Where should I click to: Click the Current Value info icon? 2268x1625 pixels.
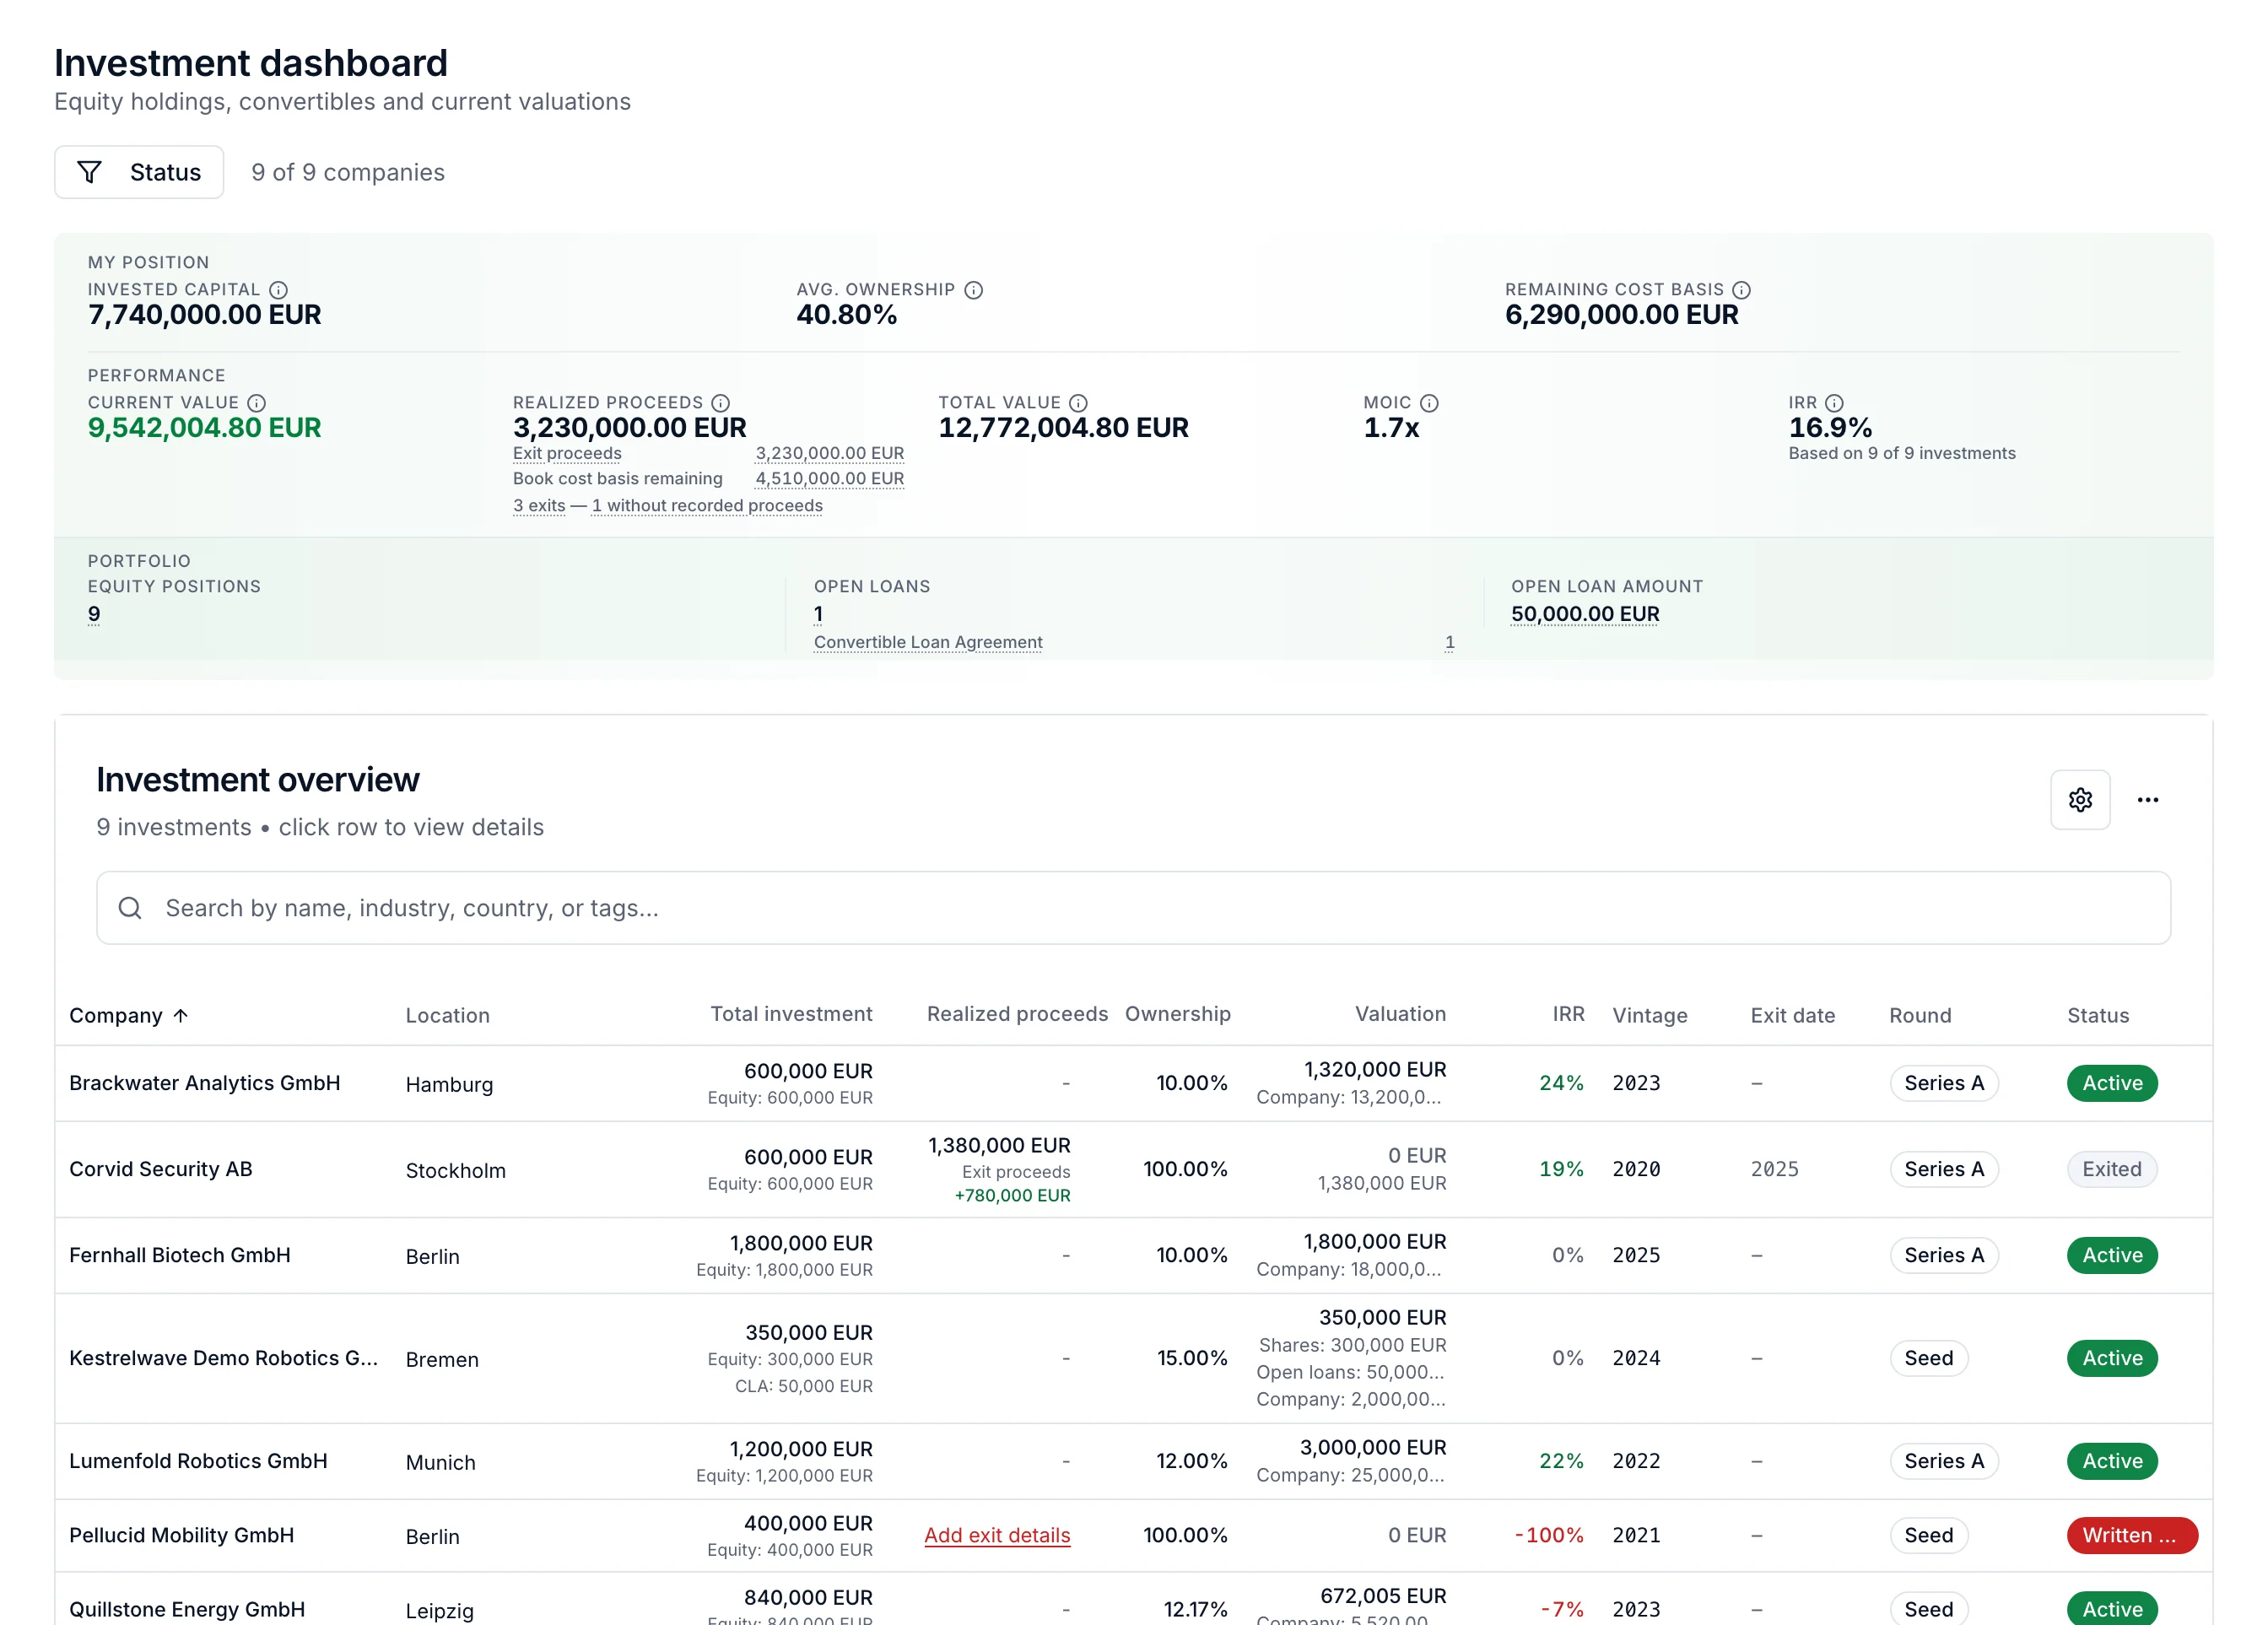(257, 403)
